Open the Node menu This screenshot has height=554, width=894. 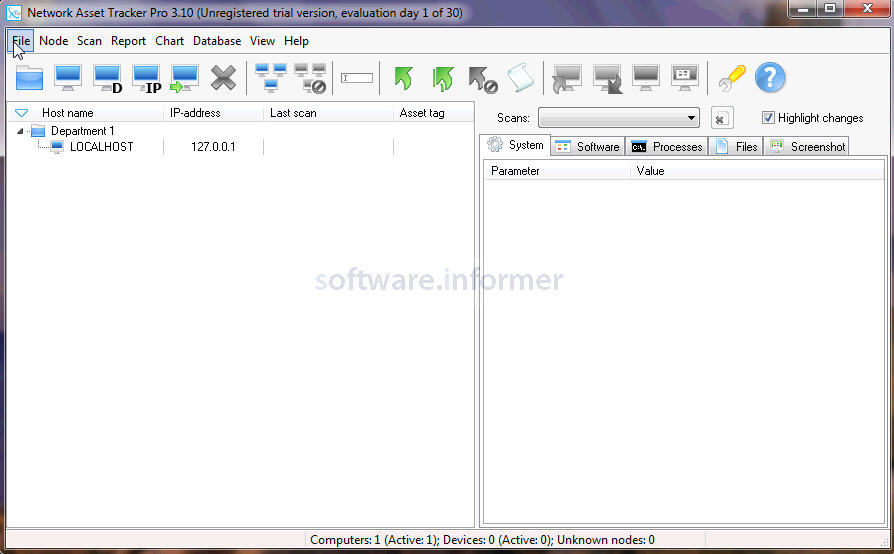[x=54, y=41]
